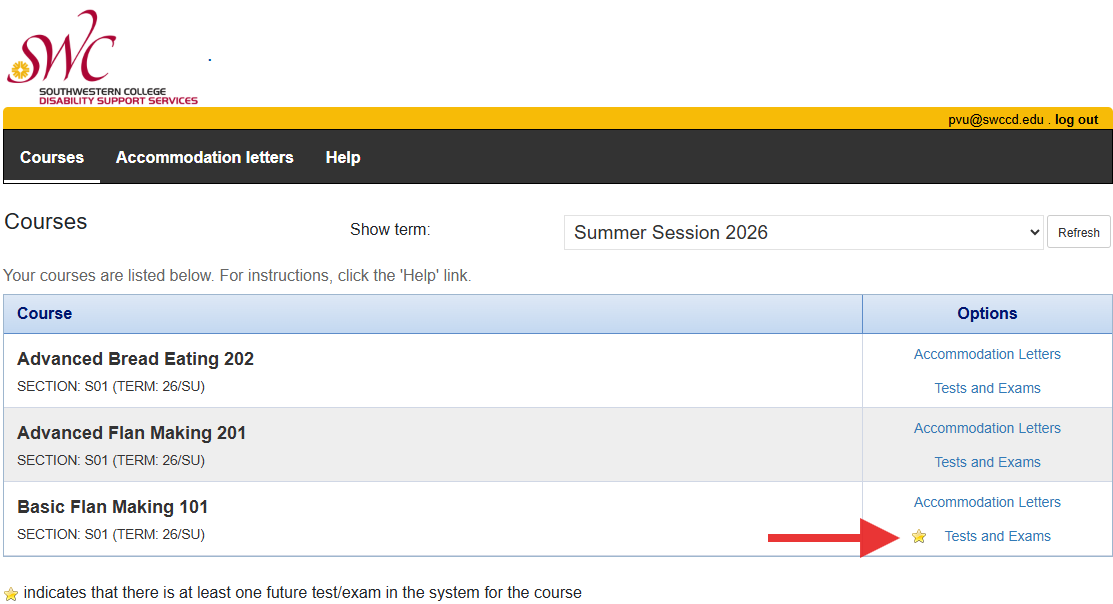This screenshot has width=1113, height=604.
Task: Select the Advanced Bread Eating 202 course title
Action: pyautogui.click(x=136, y=359)
